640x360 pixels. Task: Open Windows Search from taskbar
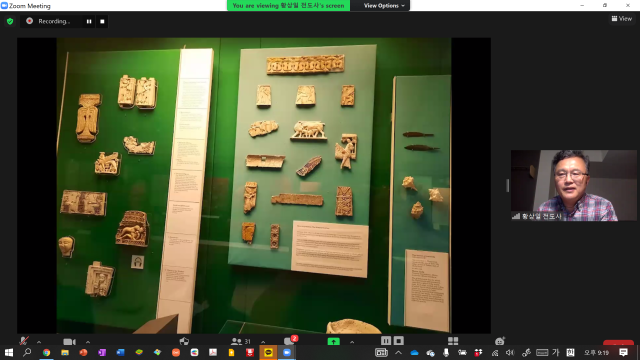[27, 352]
